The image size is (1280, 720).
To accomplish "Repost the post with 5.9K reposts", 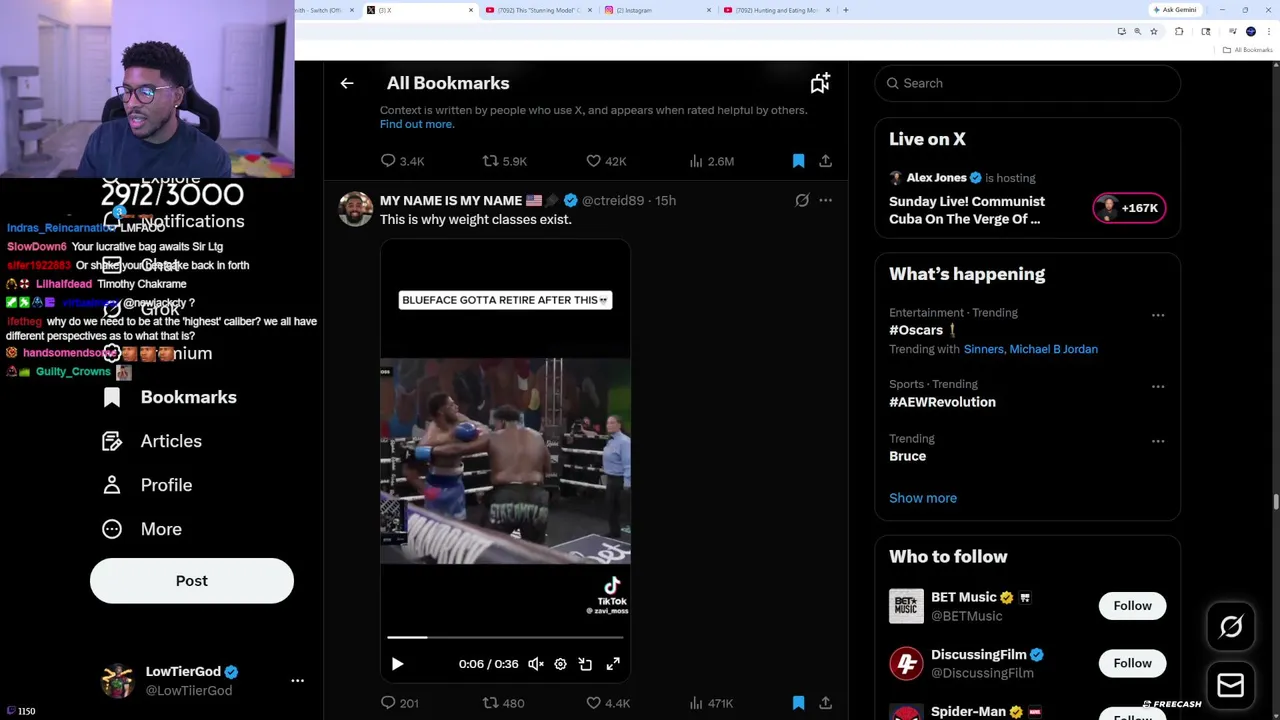I will pos(504,161).
